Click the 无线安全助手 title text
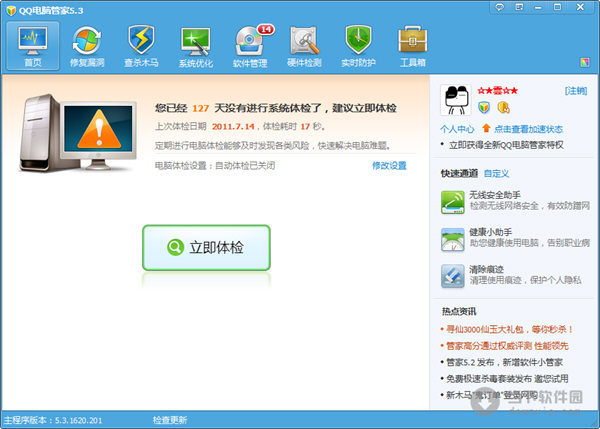The image size is (600, 429). tap(495, 195)
